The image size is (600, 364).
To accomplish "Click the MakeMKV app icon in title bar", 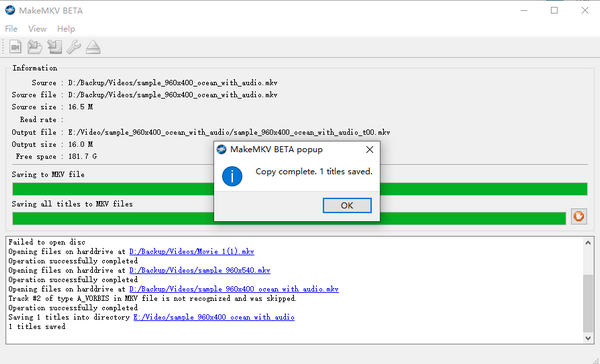I will pyautogui.click(x=10, y=10).
